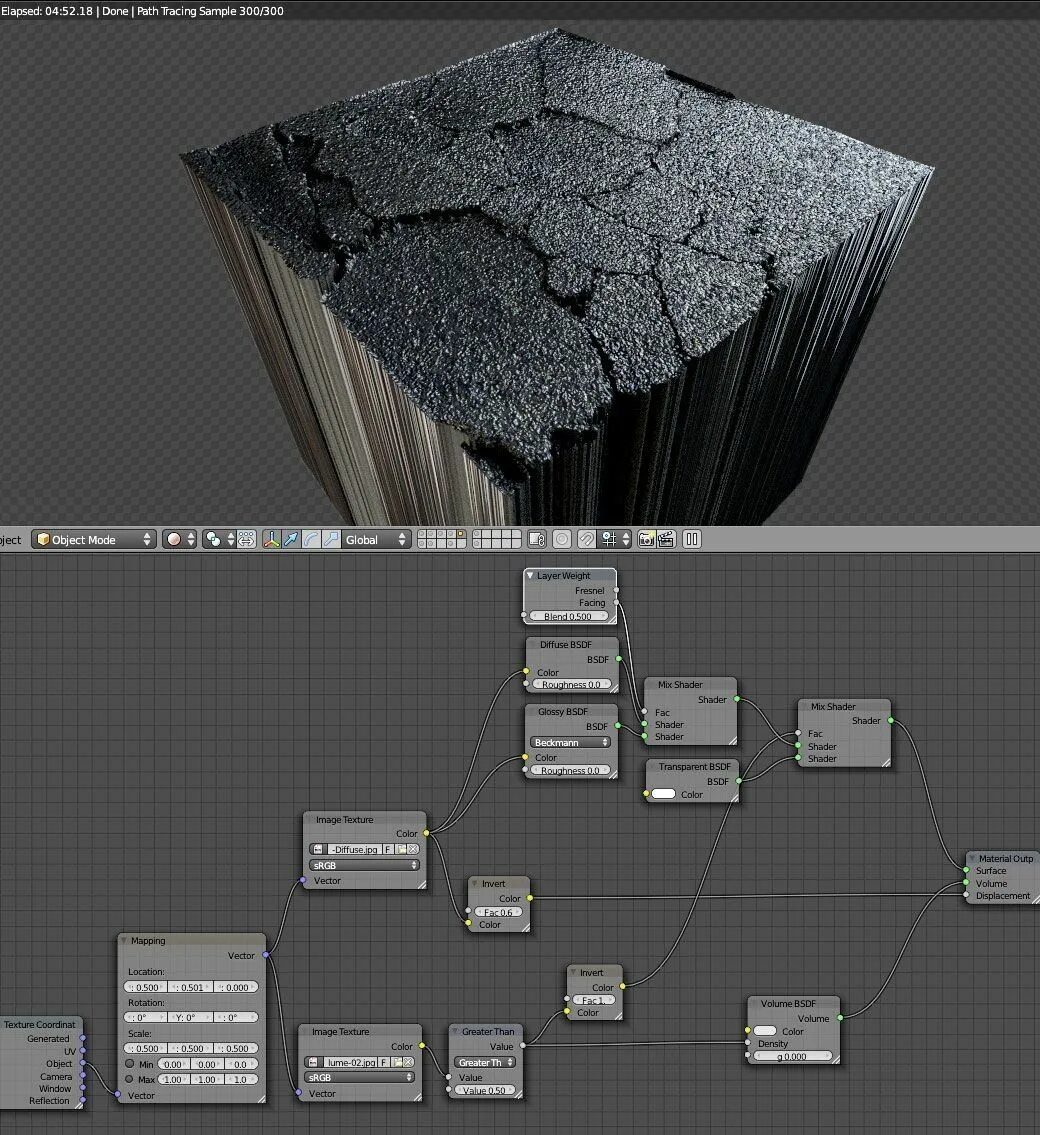
Task: Click the proportional editing circle icon
Action: point(562,539)
